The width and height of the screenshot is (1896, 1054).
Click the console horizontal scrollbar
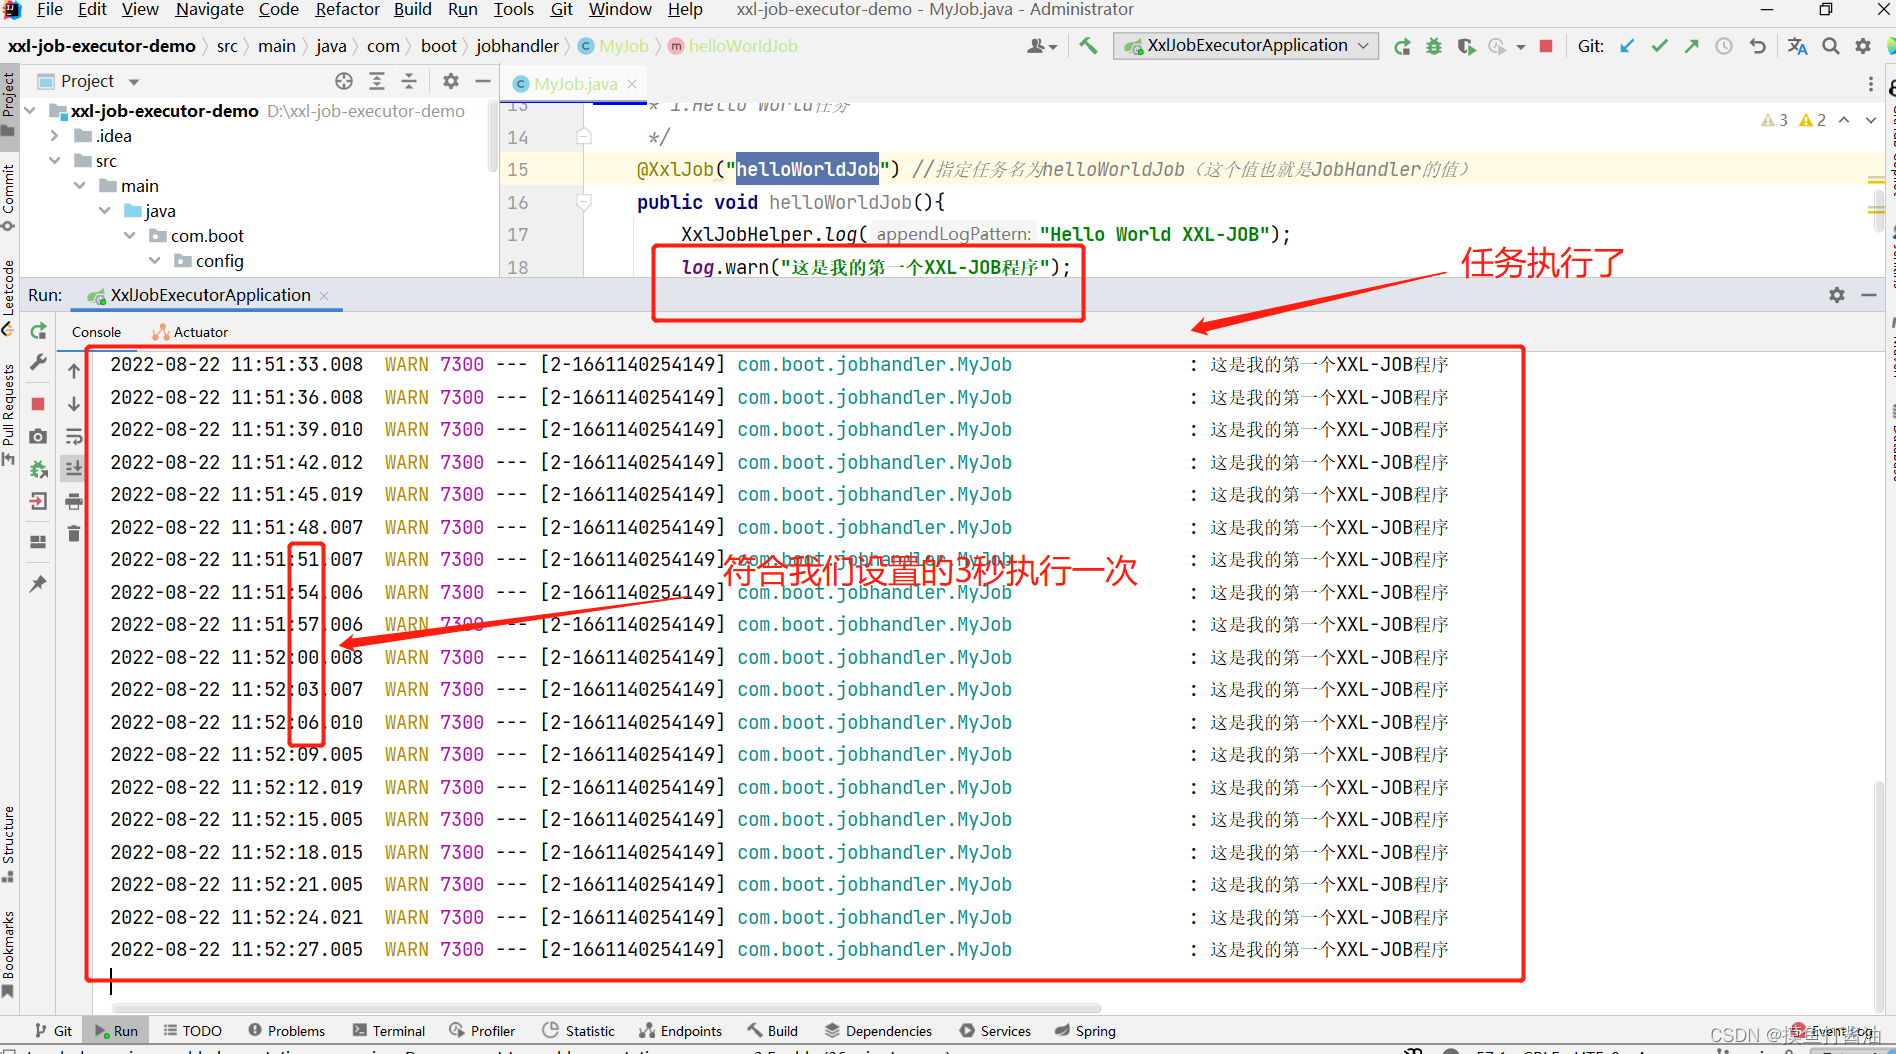point(605,1008)
